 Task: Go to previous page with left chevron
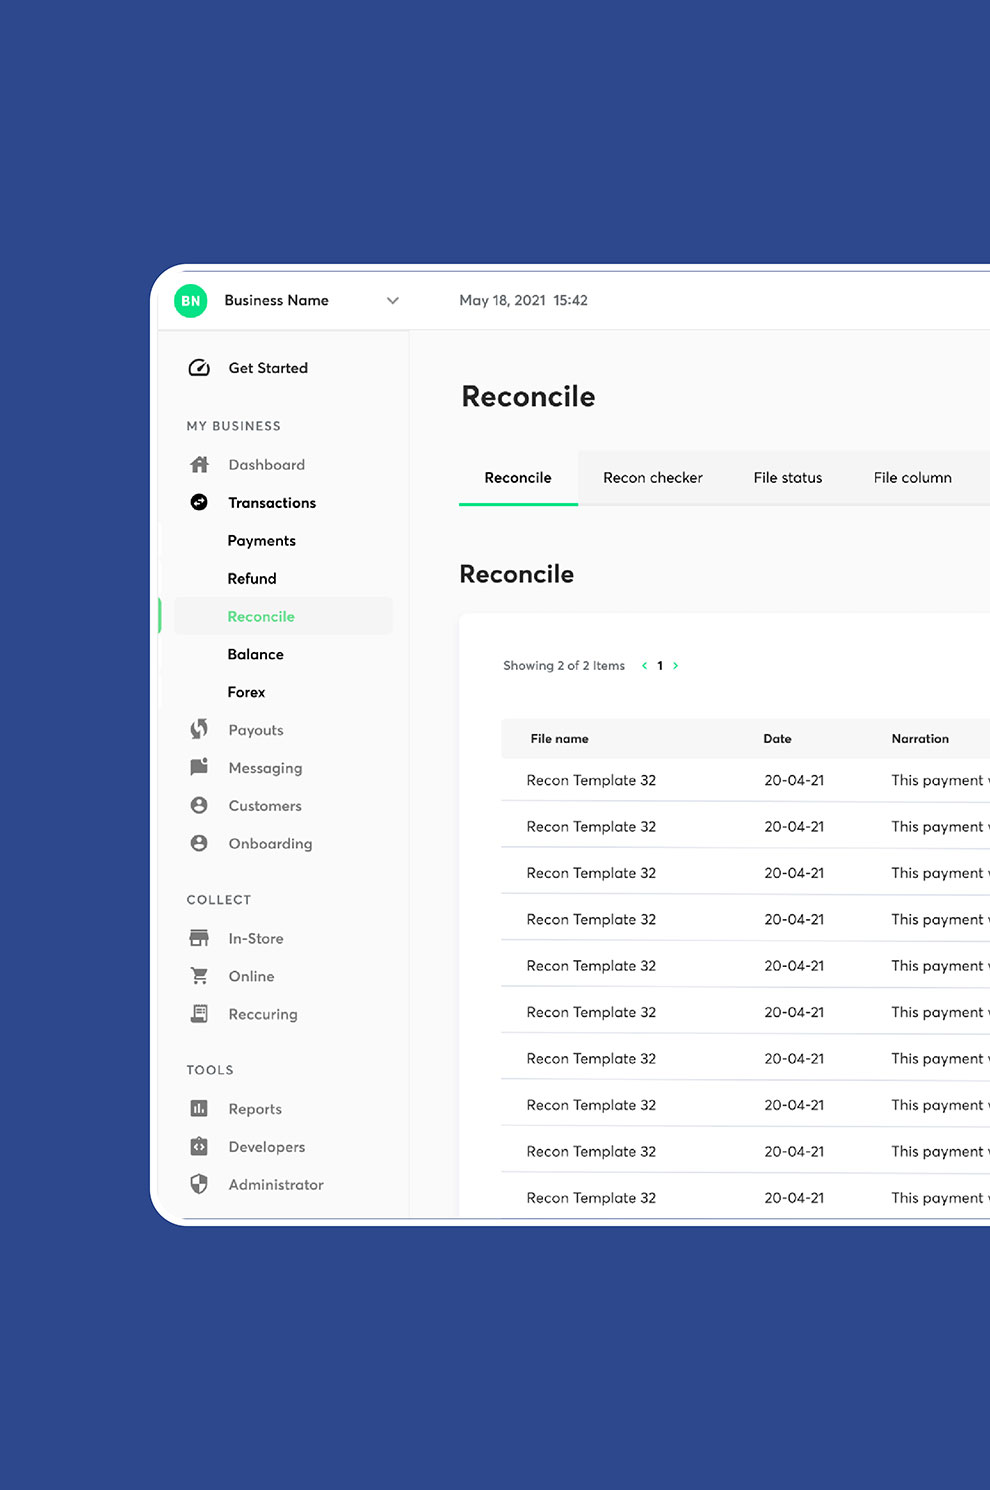644,666
